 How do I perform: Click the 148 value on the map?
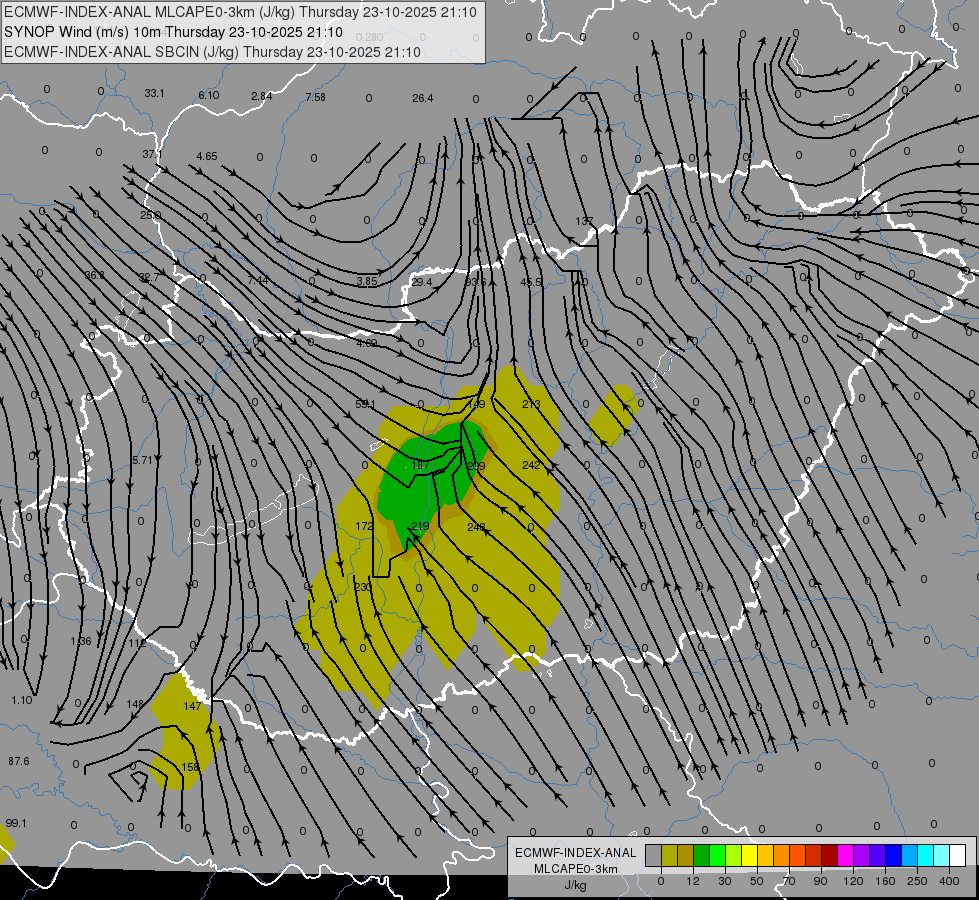[x=135, y=705]
